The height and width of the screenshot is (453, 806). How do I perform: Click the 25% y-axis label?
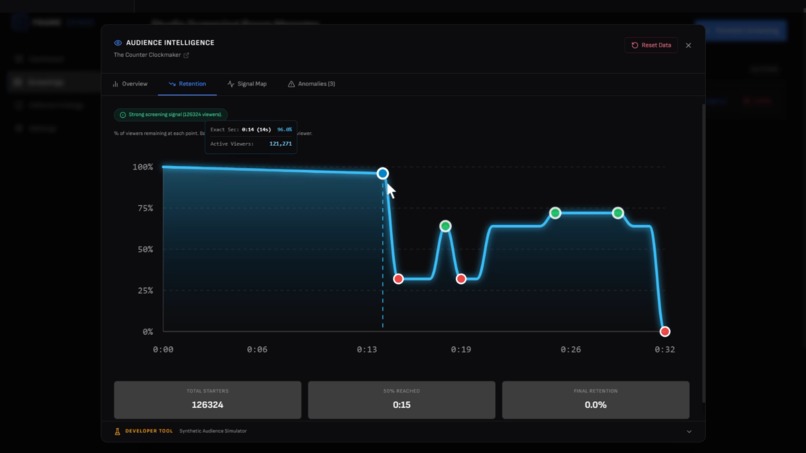145,291
